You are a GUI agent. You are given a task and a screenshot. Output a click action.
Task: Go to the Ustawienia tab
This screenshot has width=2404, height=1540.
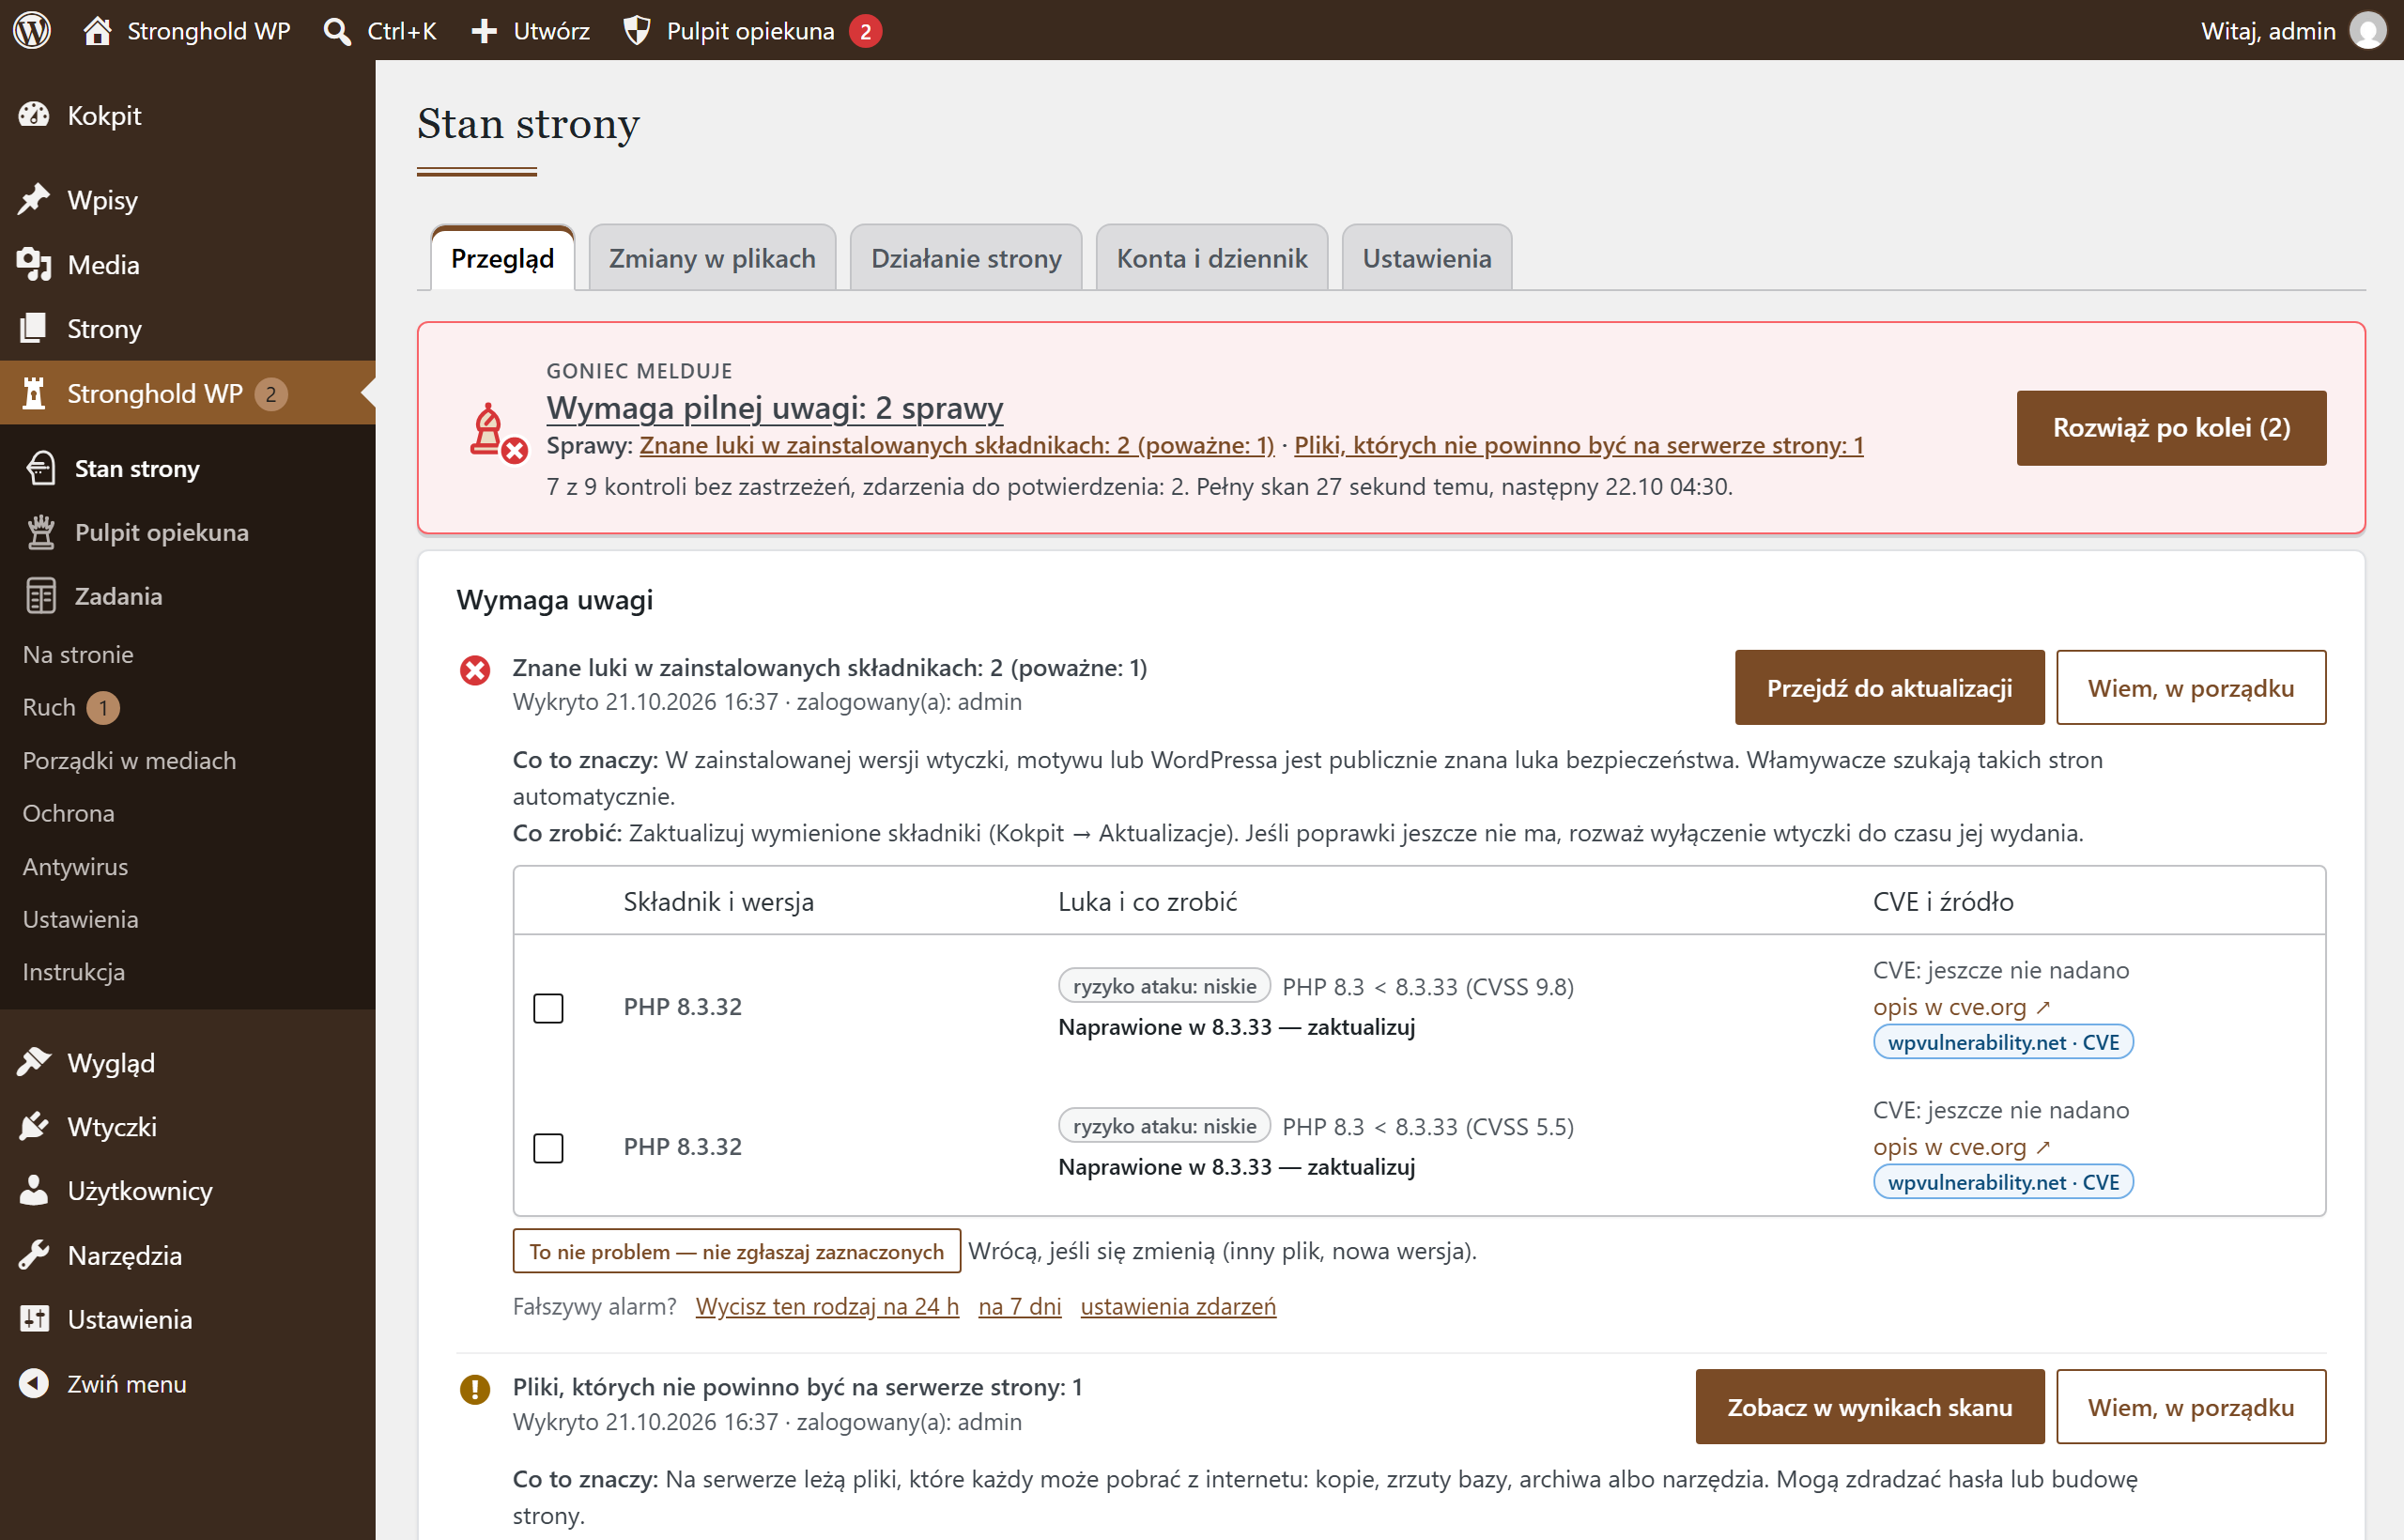(x=1427, y=258)
